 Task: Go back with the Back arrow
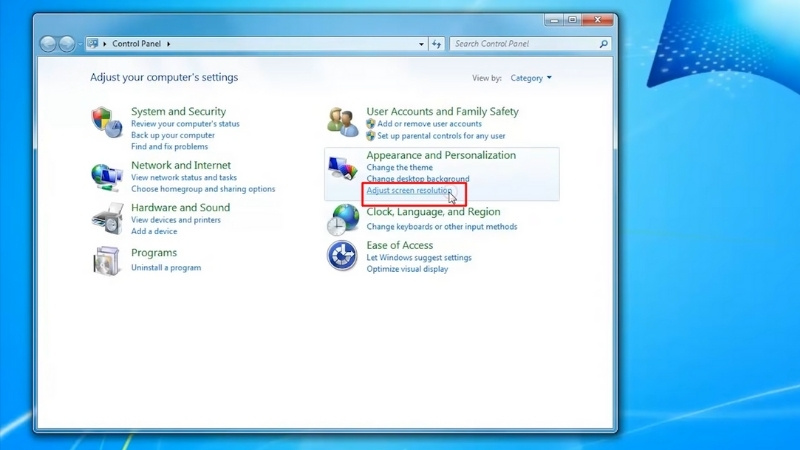click(48, 44)
